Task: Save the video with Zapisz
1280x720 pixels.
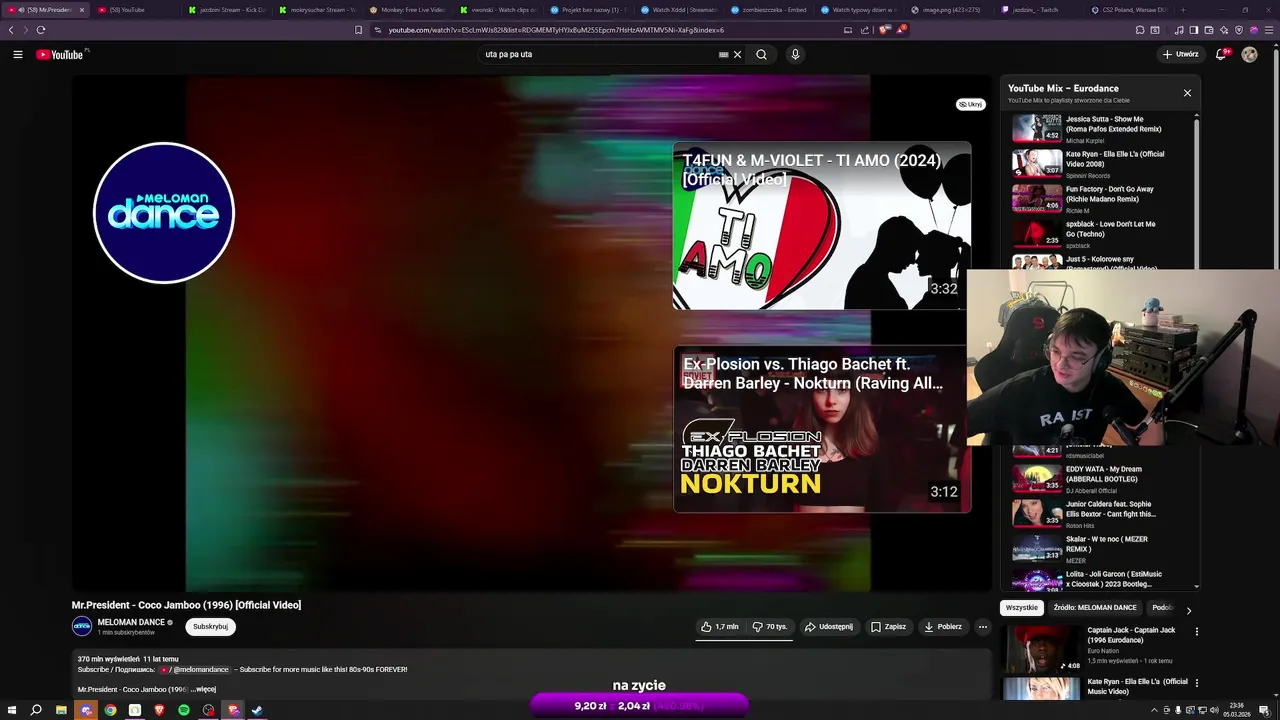Action: coord(888,626)
